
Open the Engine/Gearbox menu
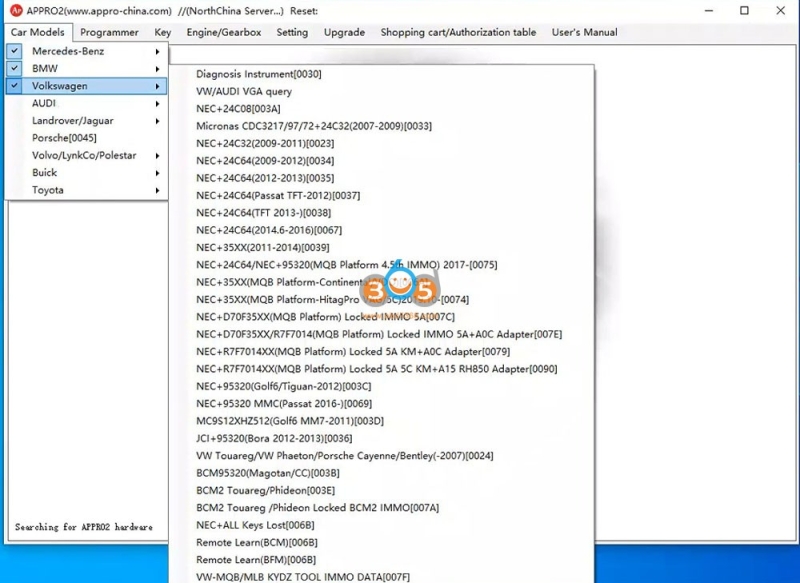[224, 32]
